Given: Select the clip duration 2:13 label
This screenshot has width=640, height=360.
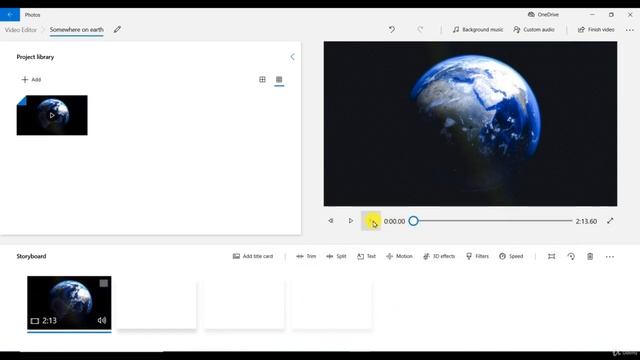Looking at the screenshot, I should click(49, 321).
